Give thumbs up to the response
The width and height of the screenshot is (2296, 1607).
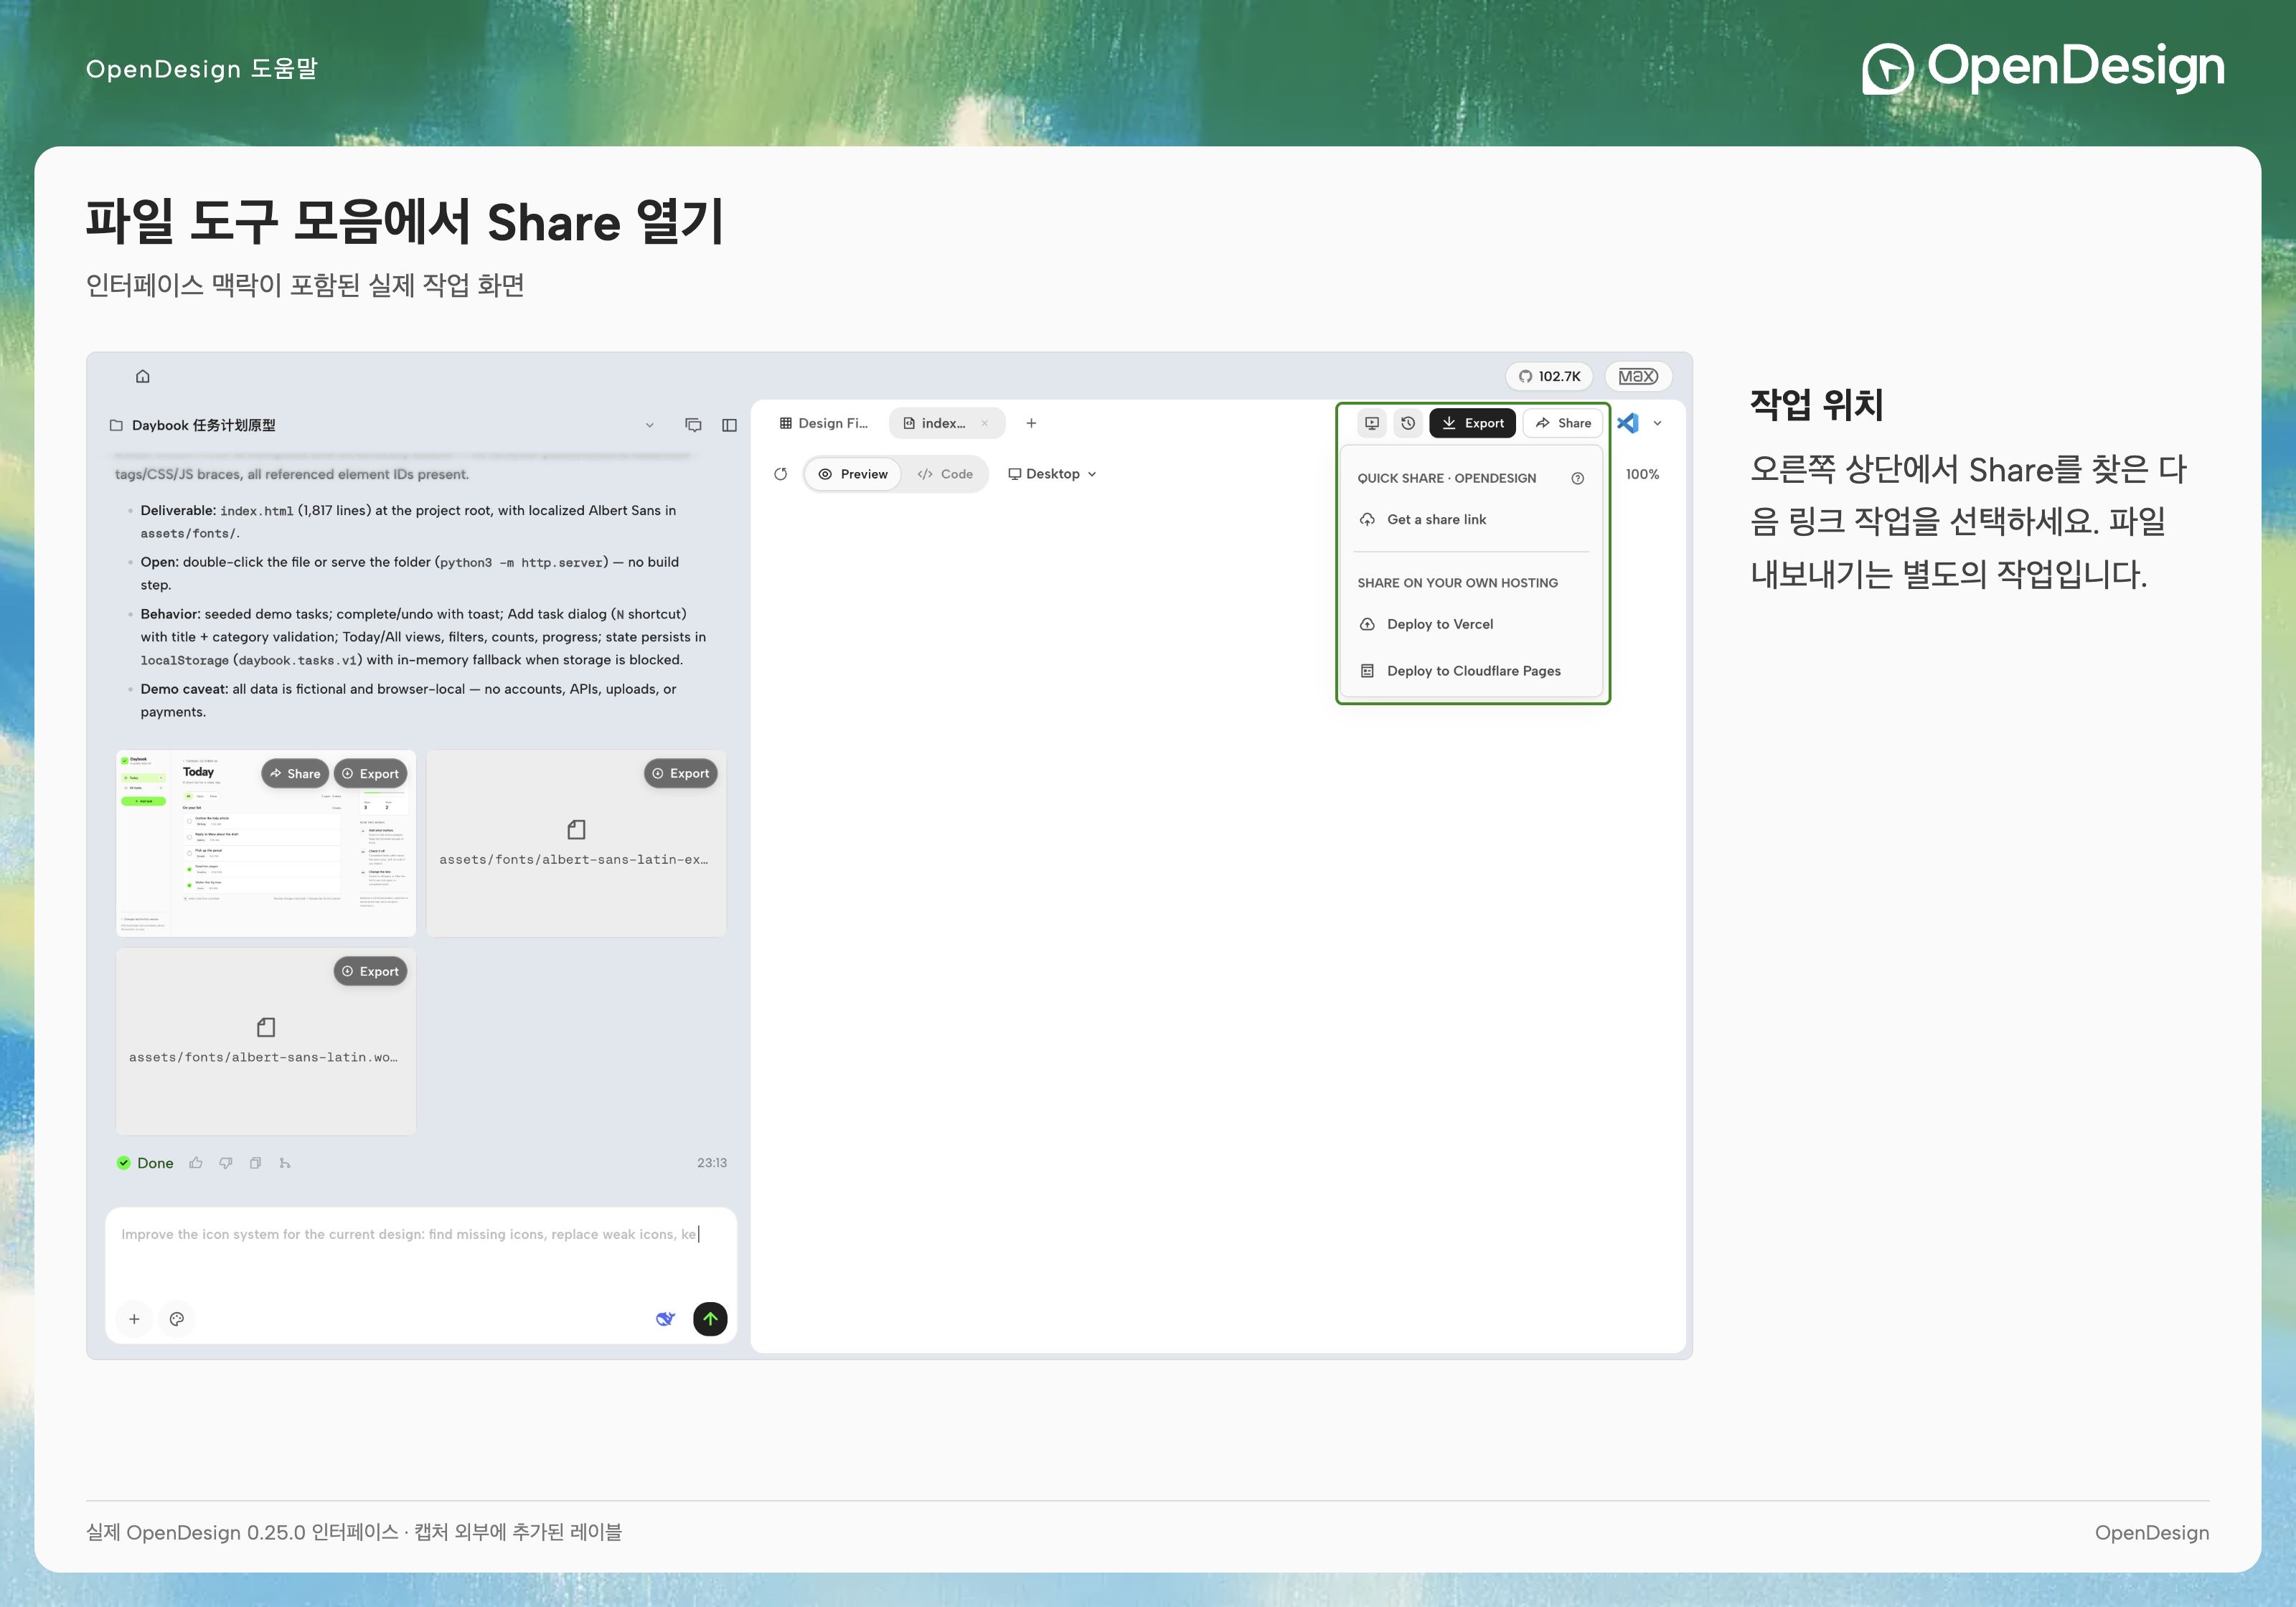pos(196,1163)
